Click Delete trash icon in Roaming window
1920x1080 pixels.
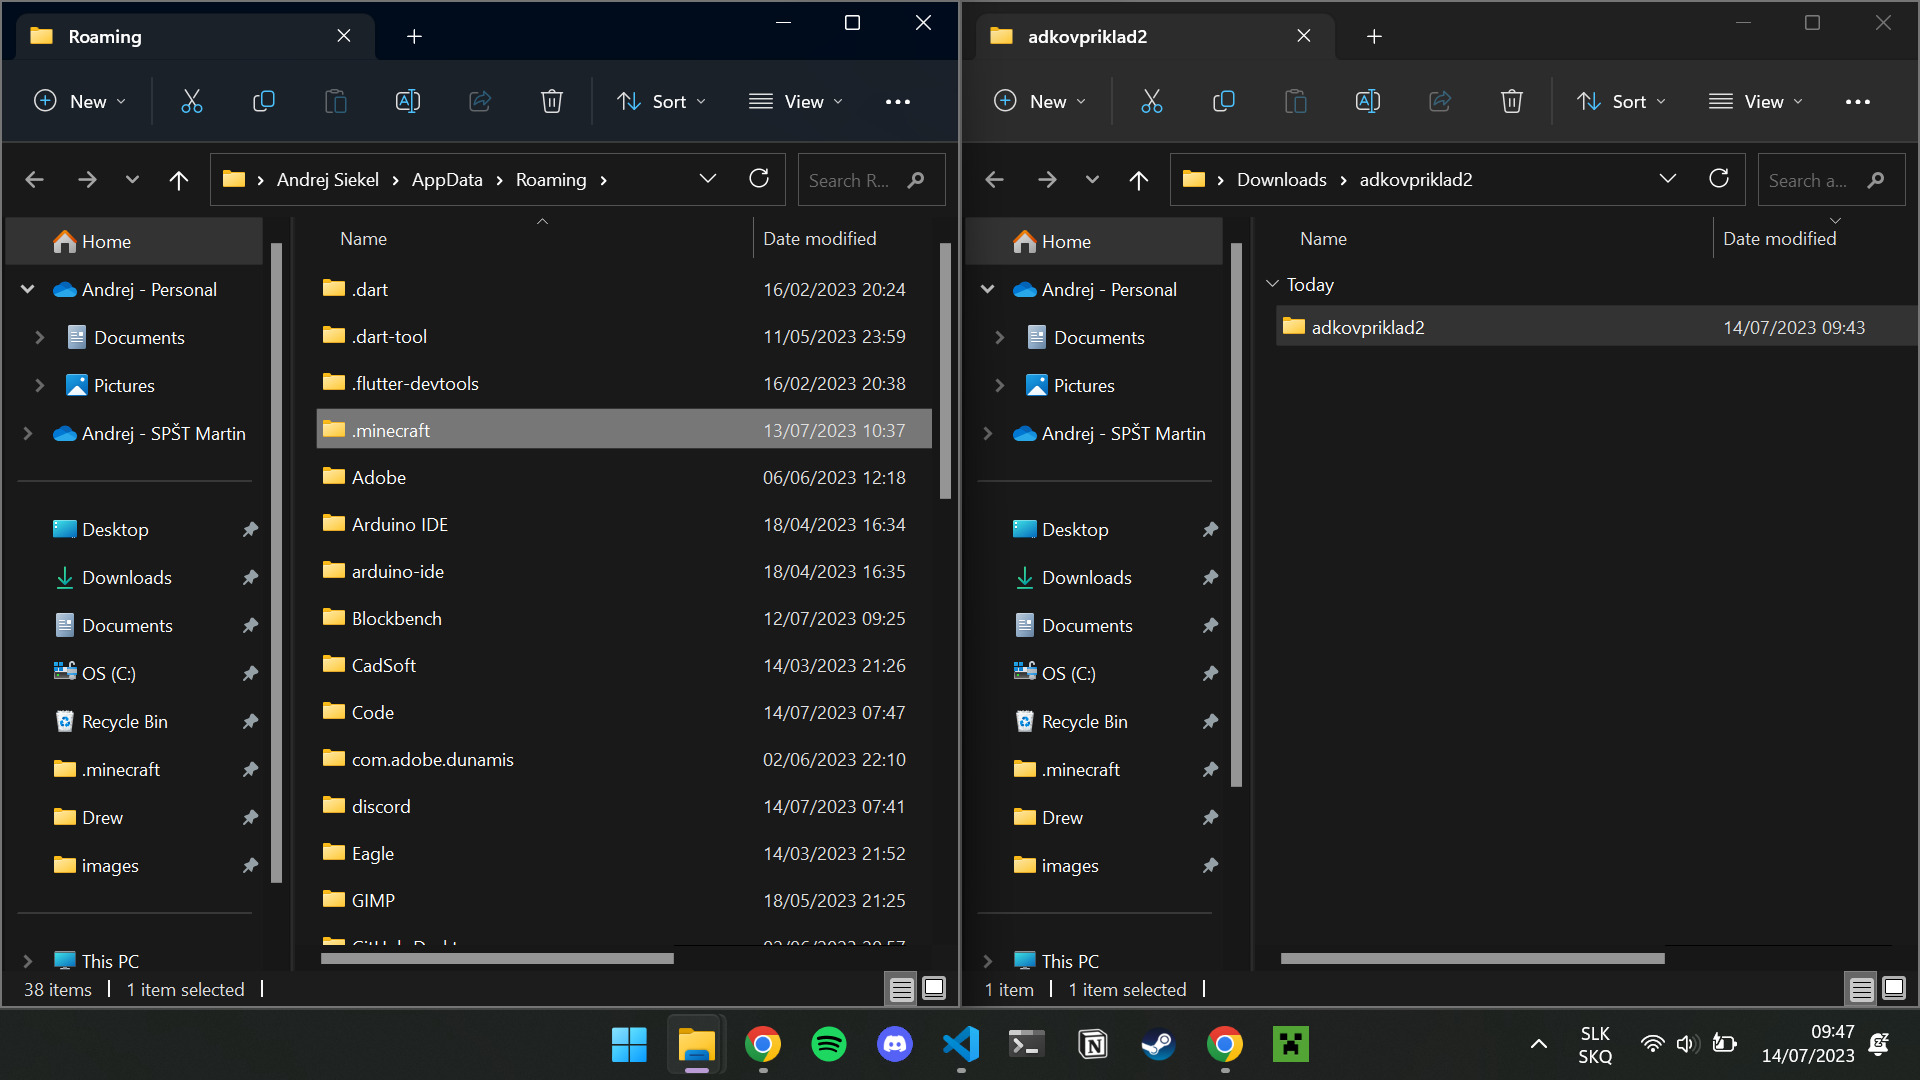coord(552,101)
